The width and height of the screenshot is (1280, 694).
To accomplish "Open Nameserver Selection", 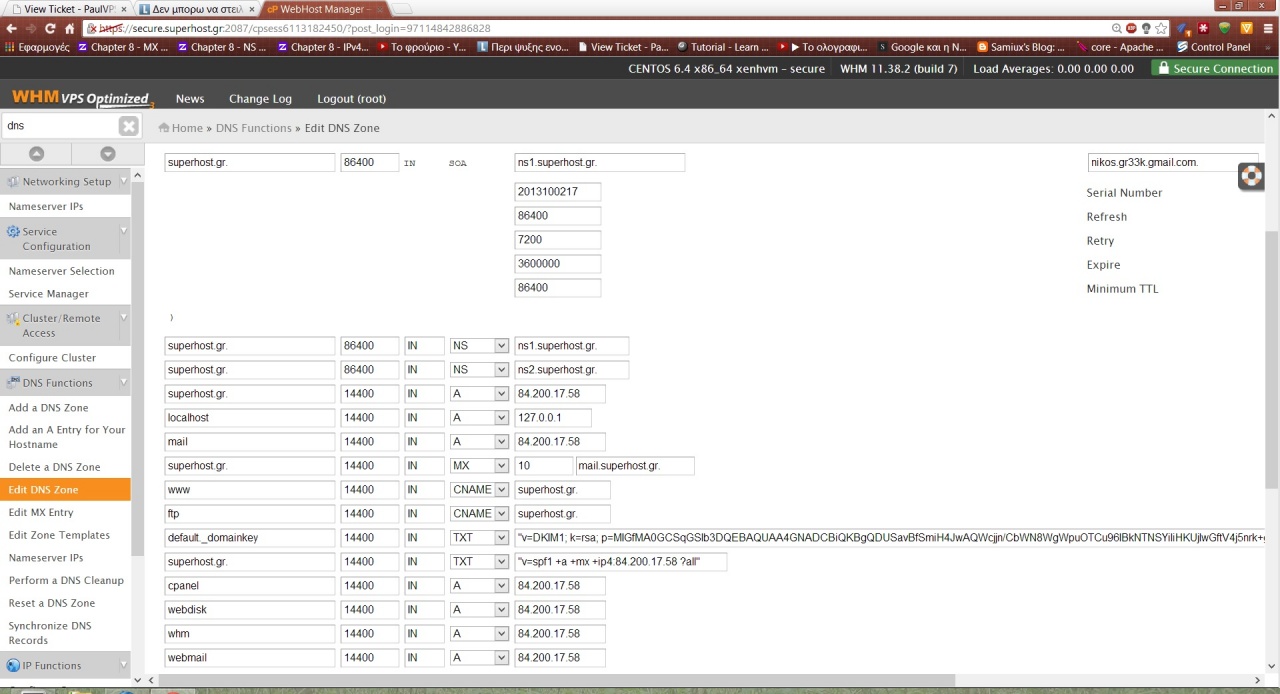I will point(61,270).
